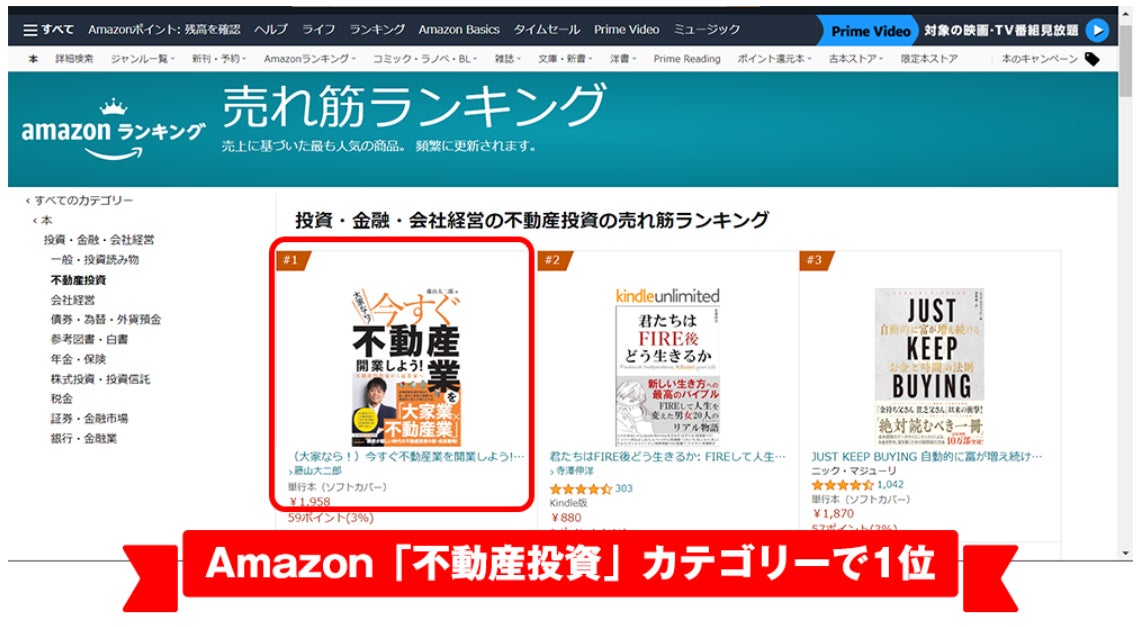Click the price tag icon beside 本のキャンペーン

pyautogui.click(x=1092, y=59)
